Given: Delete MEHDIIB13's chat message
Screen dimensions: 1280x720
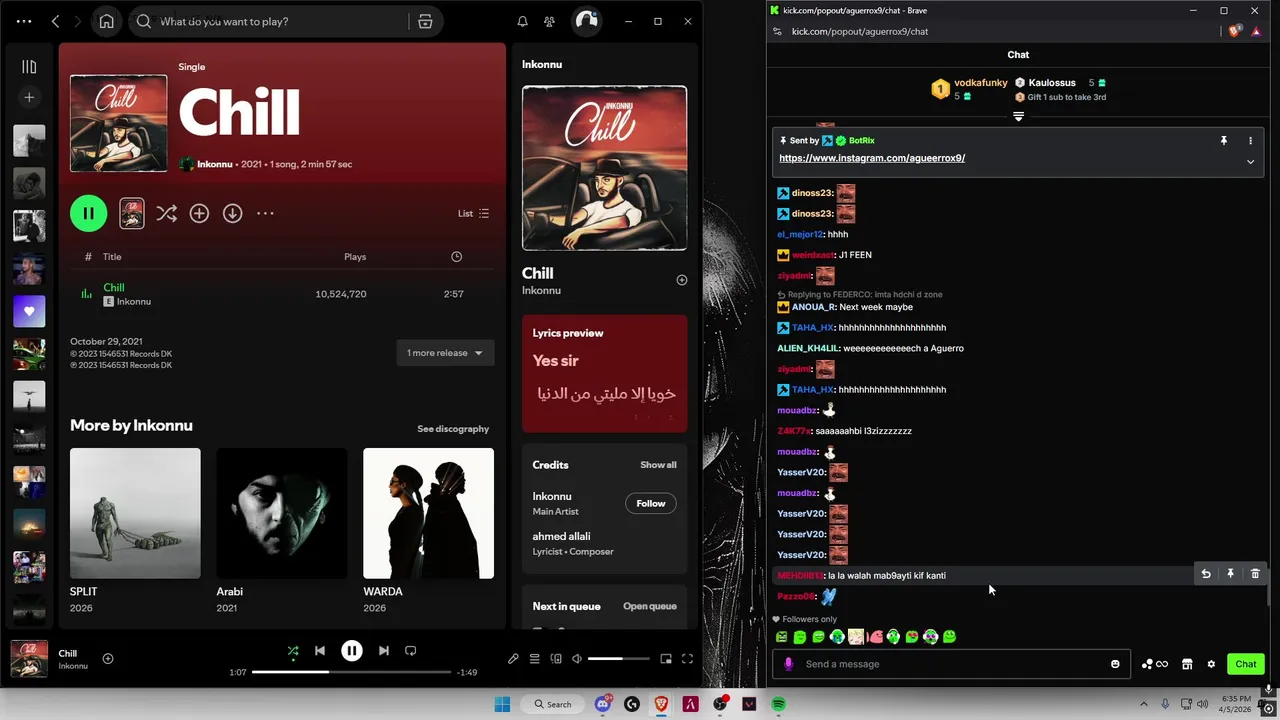Looking at the screenshot, I should (1255, 574).
